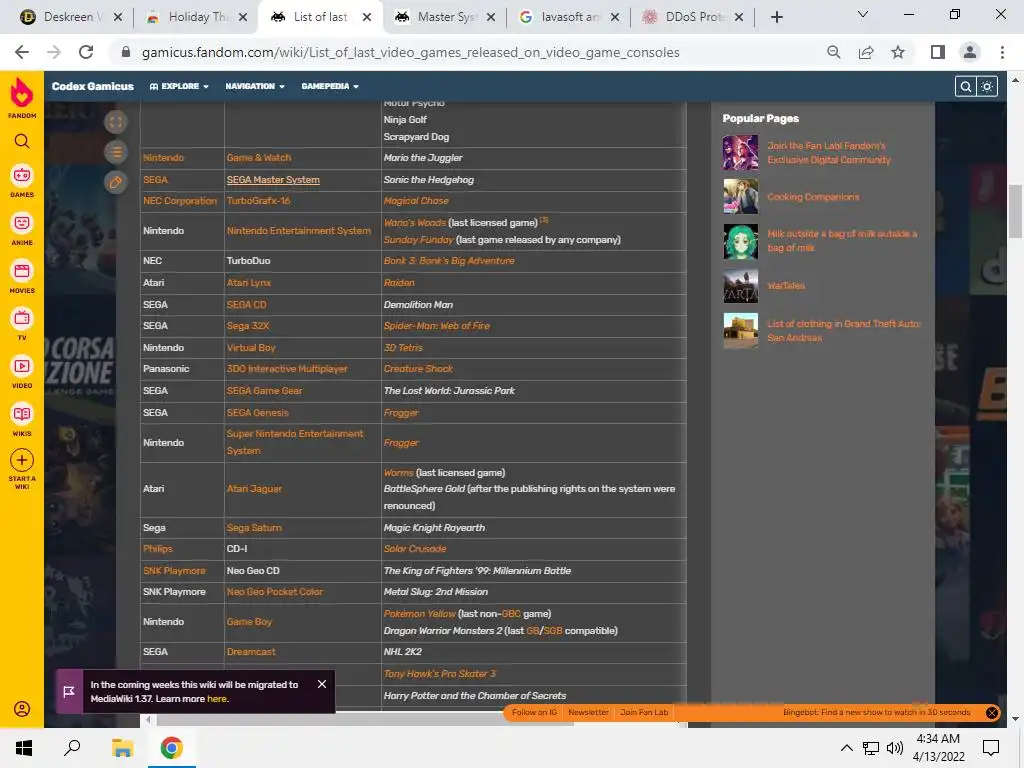Click the 'here' link in MediaWiki notice
The height and width of the screenshot is (768, 1024).
click(x=217, y=699)
